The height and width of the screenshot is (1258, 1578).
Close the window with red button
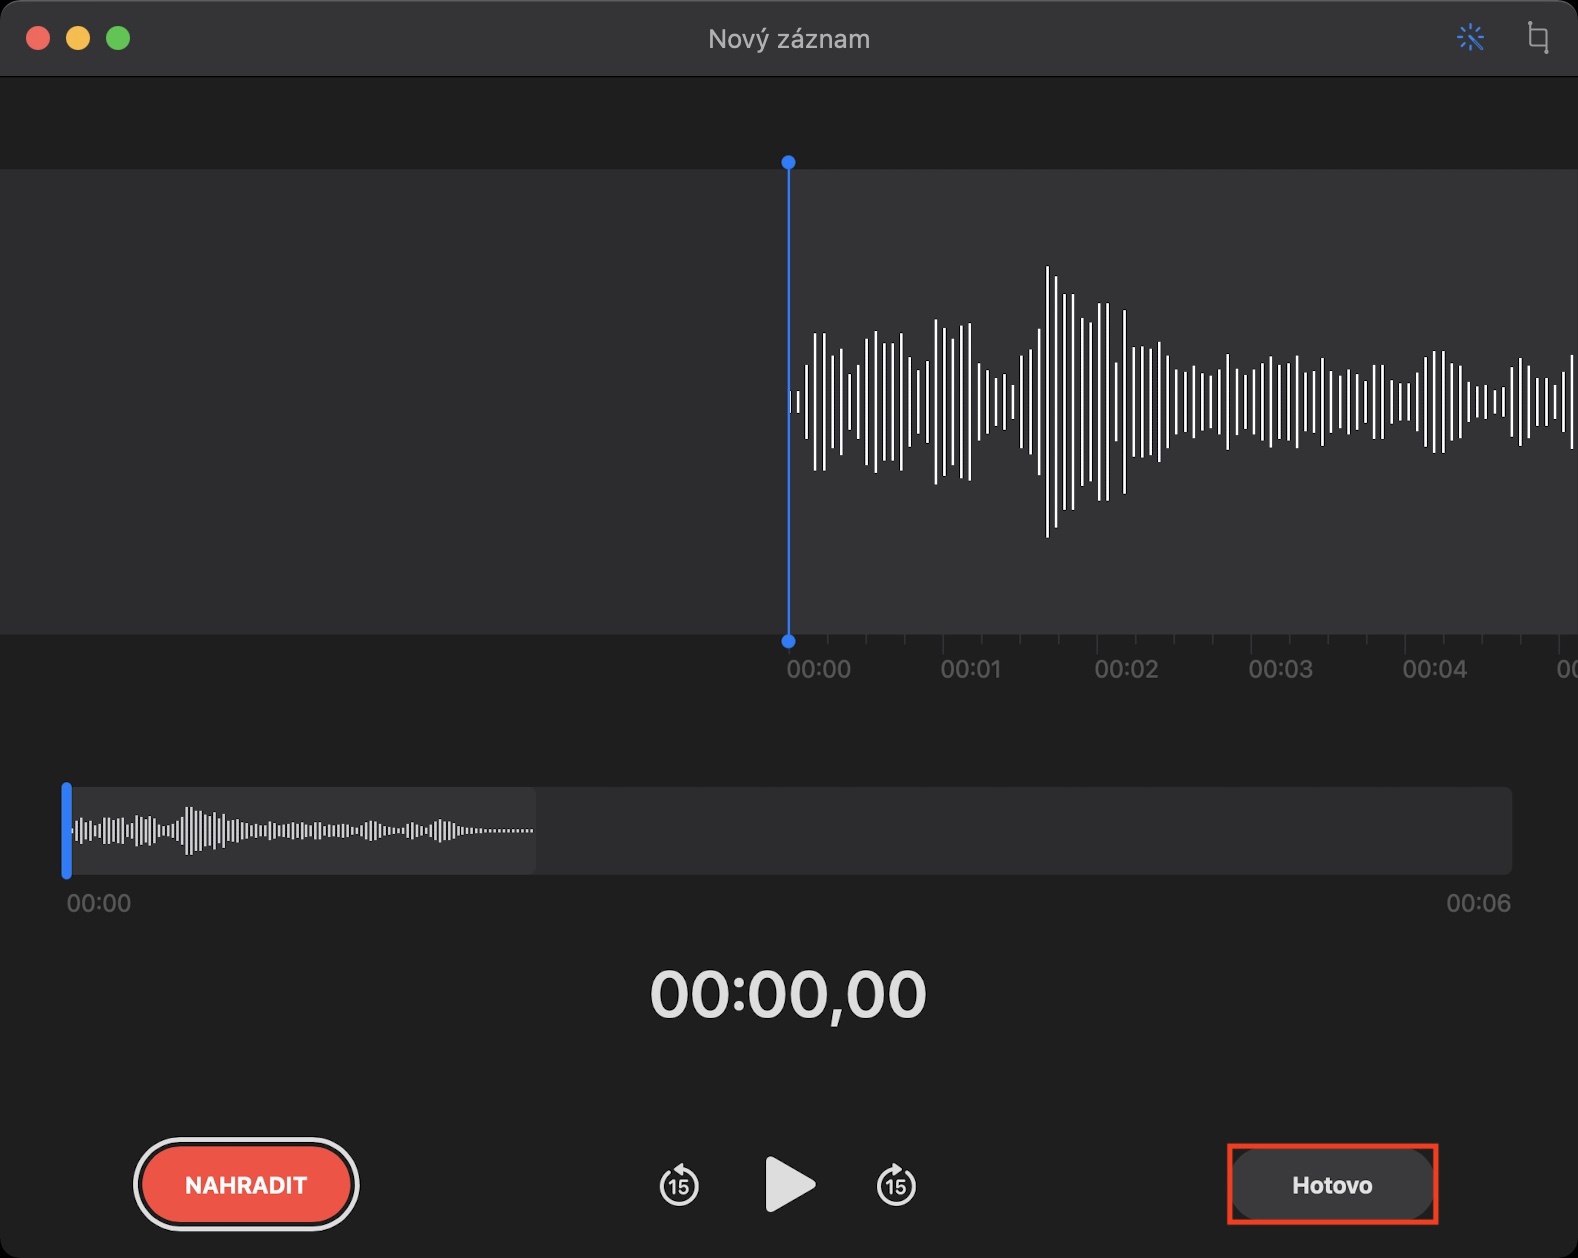38,38
